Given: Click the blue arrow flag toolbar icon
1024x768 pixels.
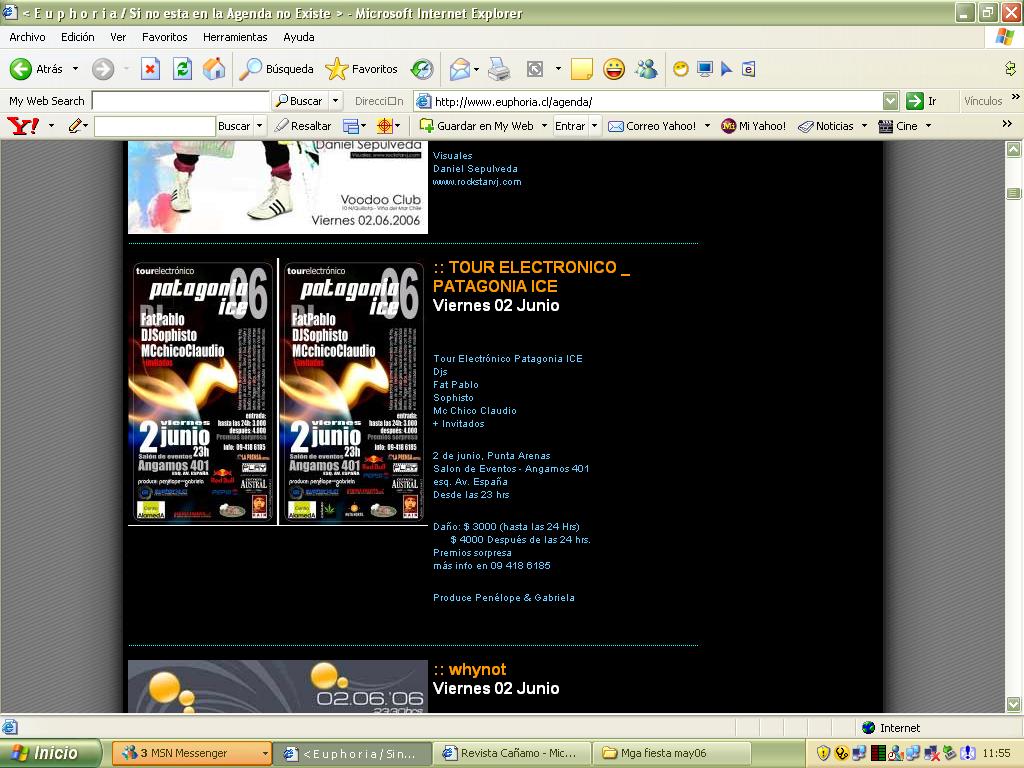Looking at the screenshot, I should (x=726, y=69).
